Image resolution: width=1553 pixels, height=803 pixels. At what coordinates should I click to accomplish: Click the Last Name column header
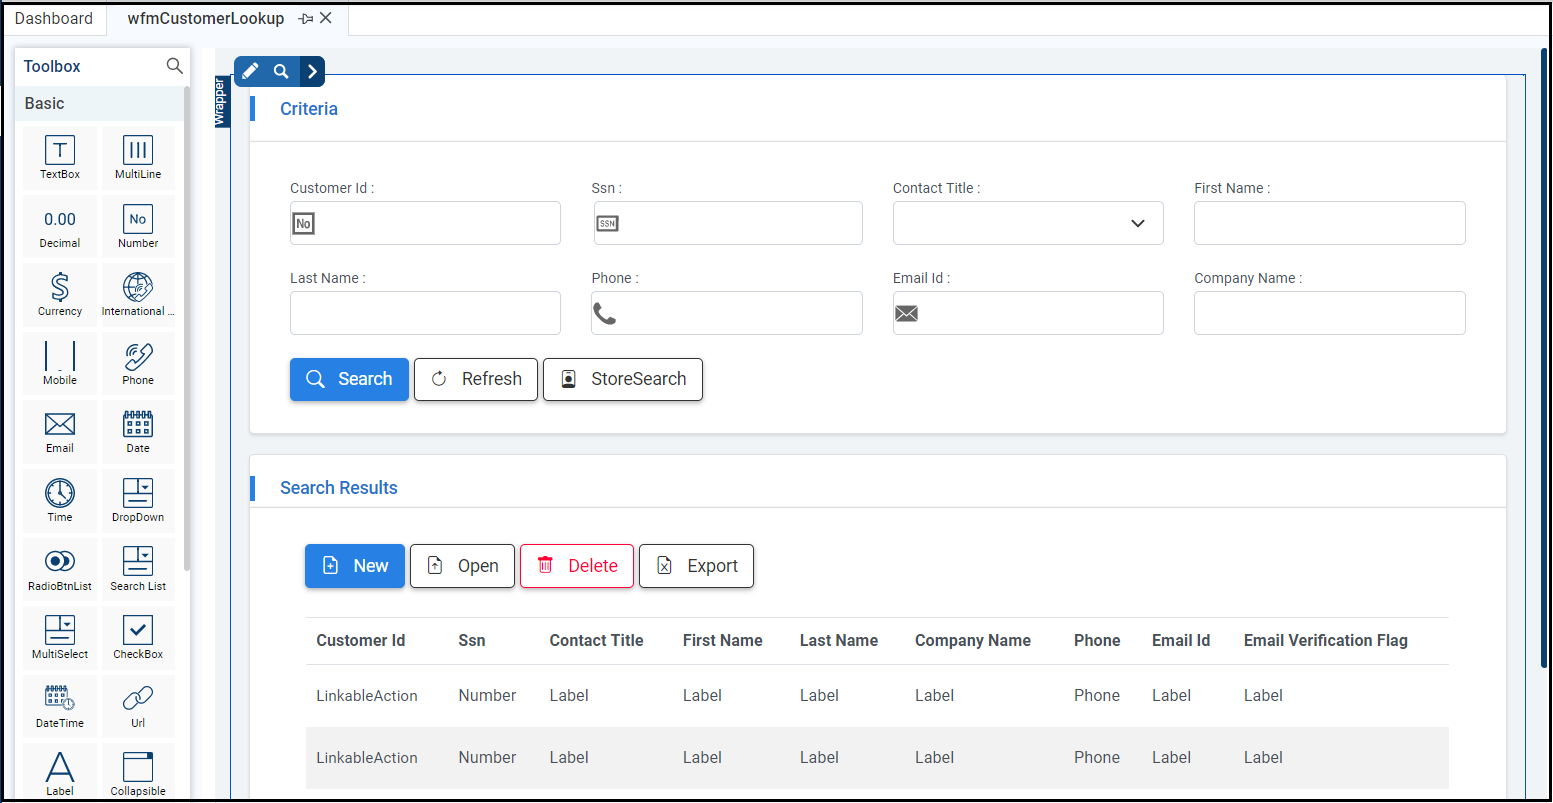click(839, 641)
